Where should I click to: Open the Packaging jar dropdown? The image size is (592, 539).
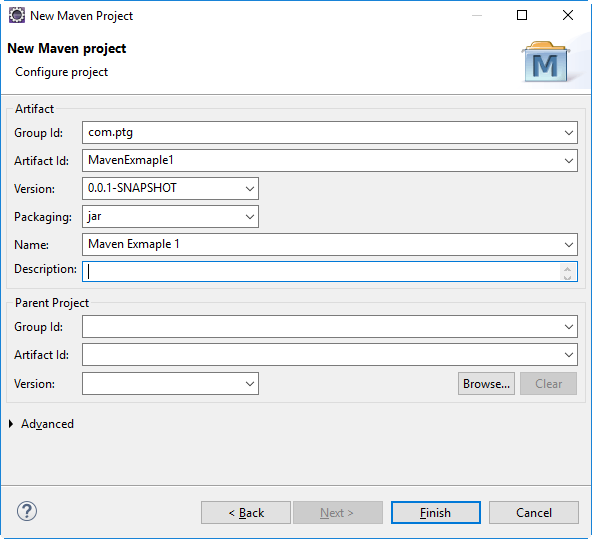pyautogui.click(x=250, y=217)
